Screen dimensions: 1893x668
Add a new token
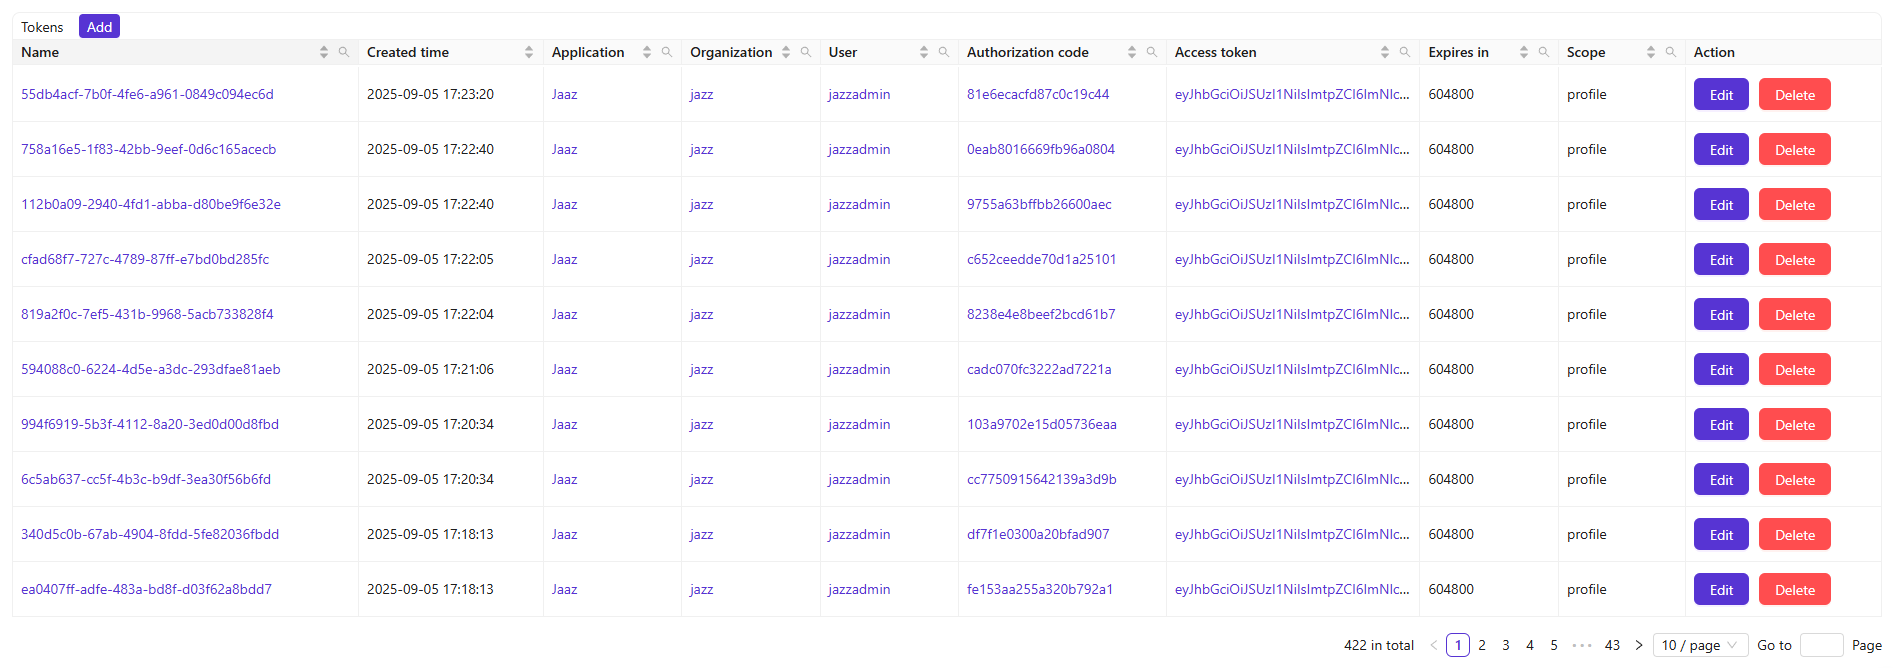click(99, 27)
